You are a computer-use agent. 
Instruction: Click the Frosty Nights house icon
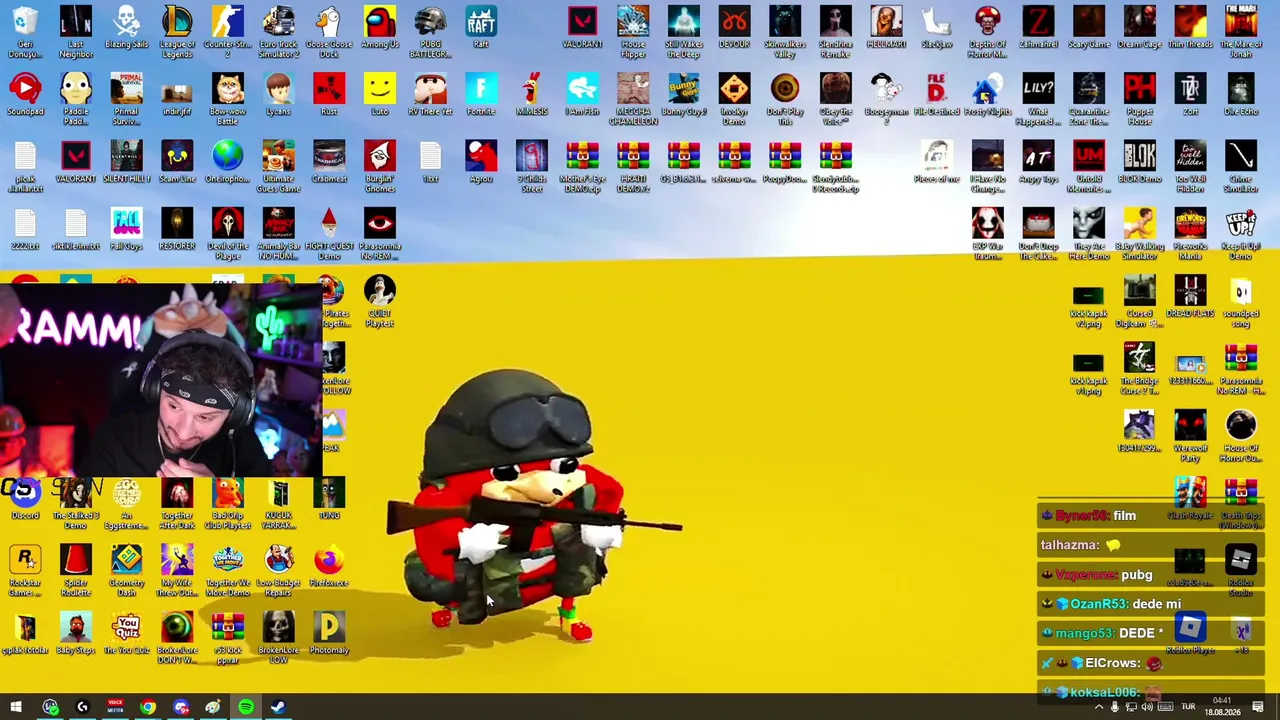987,95
